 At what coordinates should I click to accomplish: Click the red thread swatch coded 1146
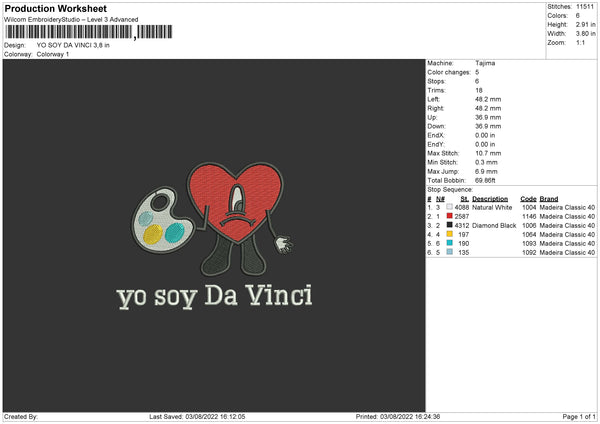pos(449,216)
